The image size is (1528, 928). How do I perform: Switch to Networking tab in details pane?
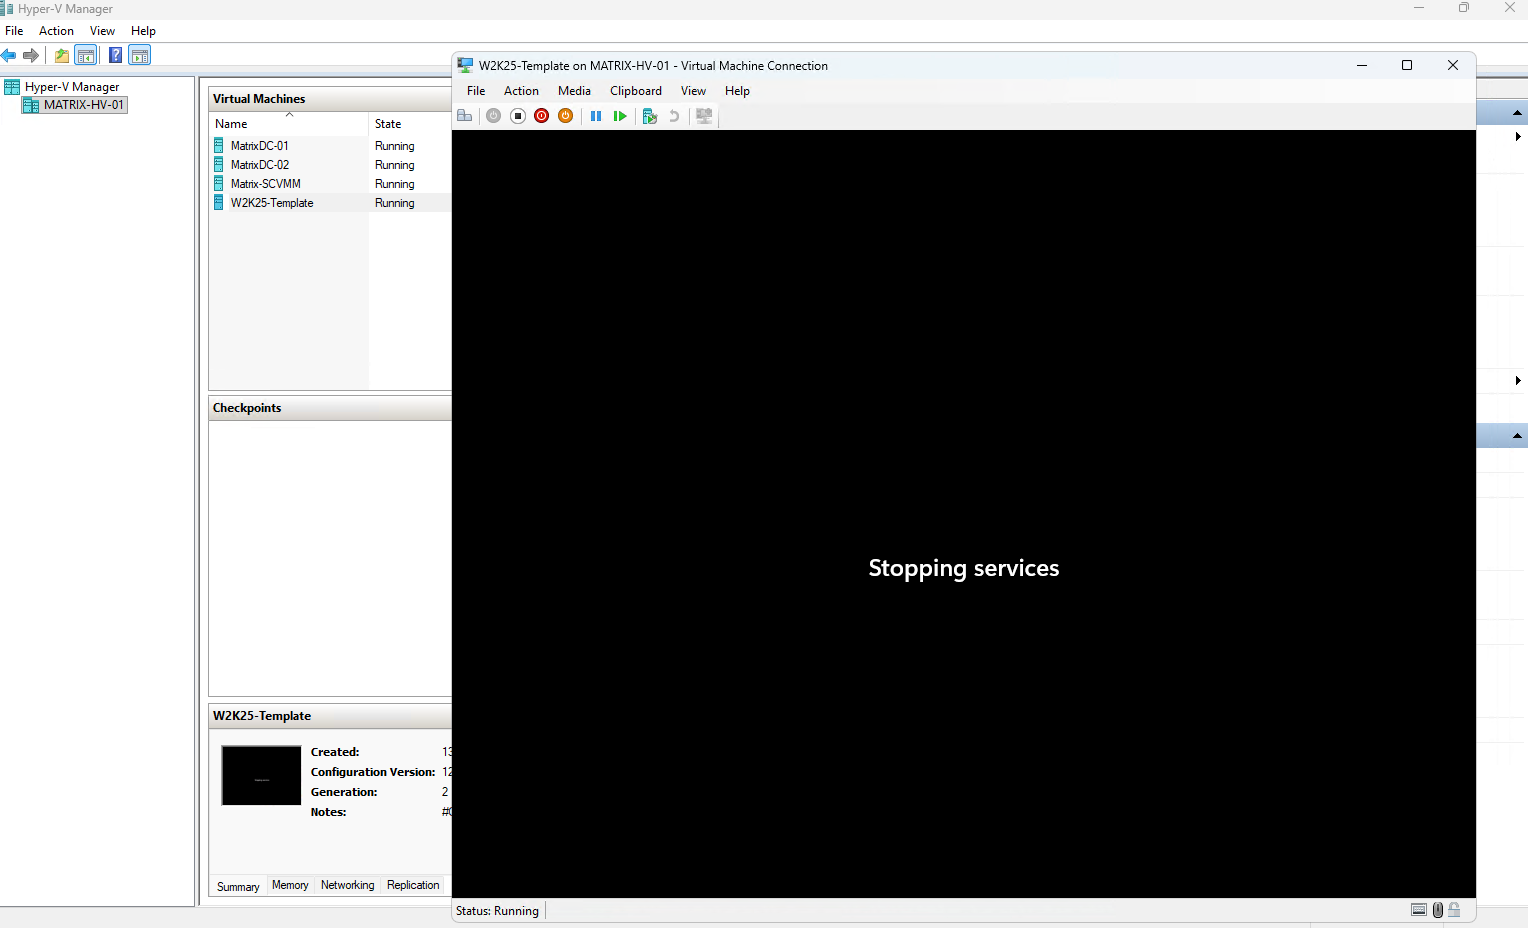[x=347, y=885]
